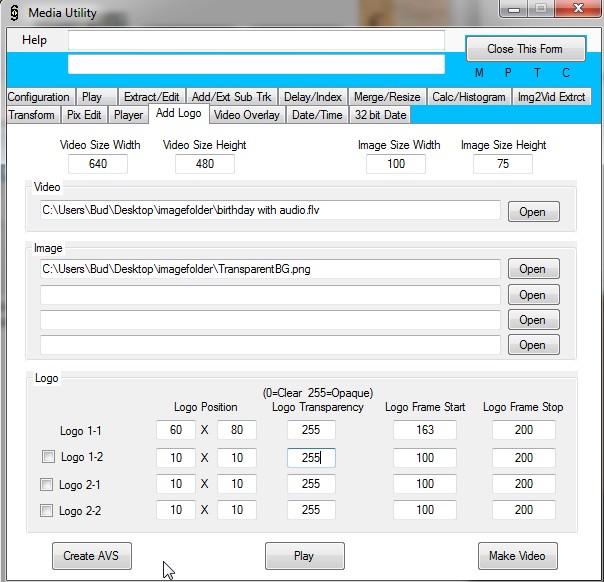Click the Logo 1-1 Frame Stop field
Image resolution: width=604 pixels, height=582 pixels.
click(x=524, y=430)
